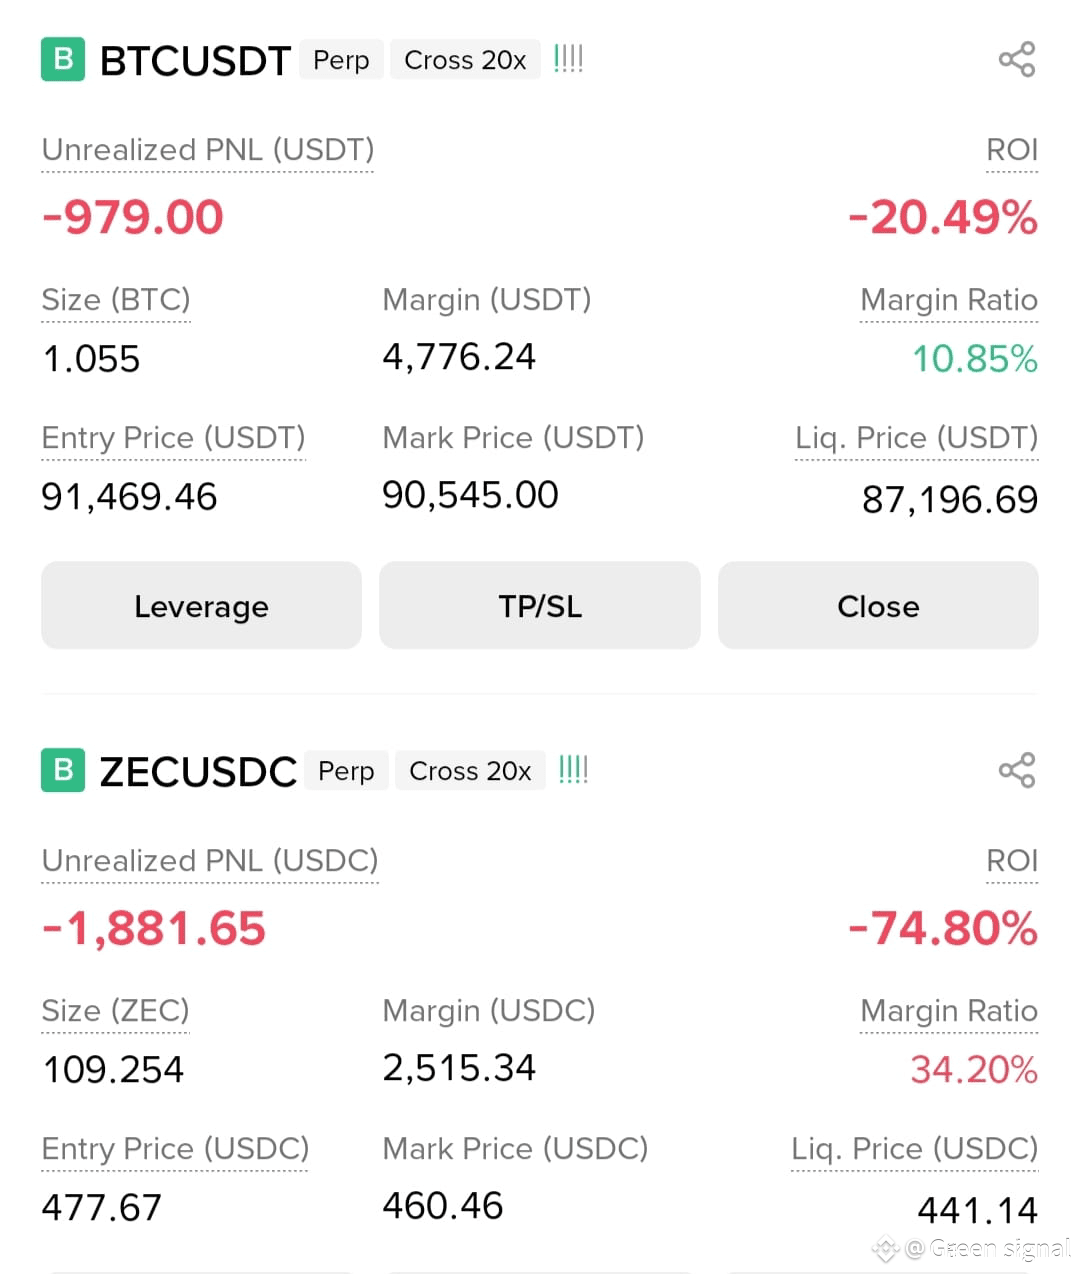Tap the Cross 20x tag on BTCUSDT
The image size is (1079, 1274).
465,60
